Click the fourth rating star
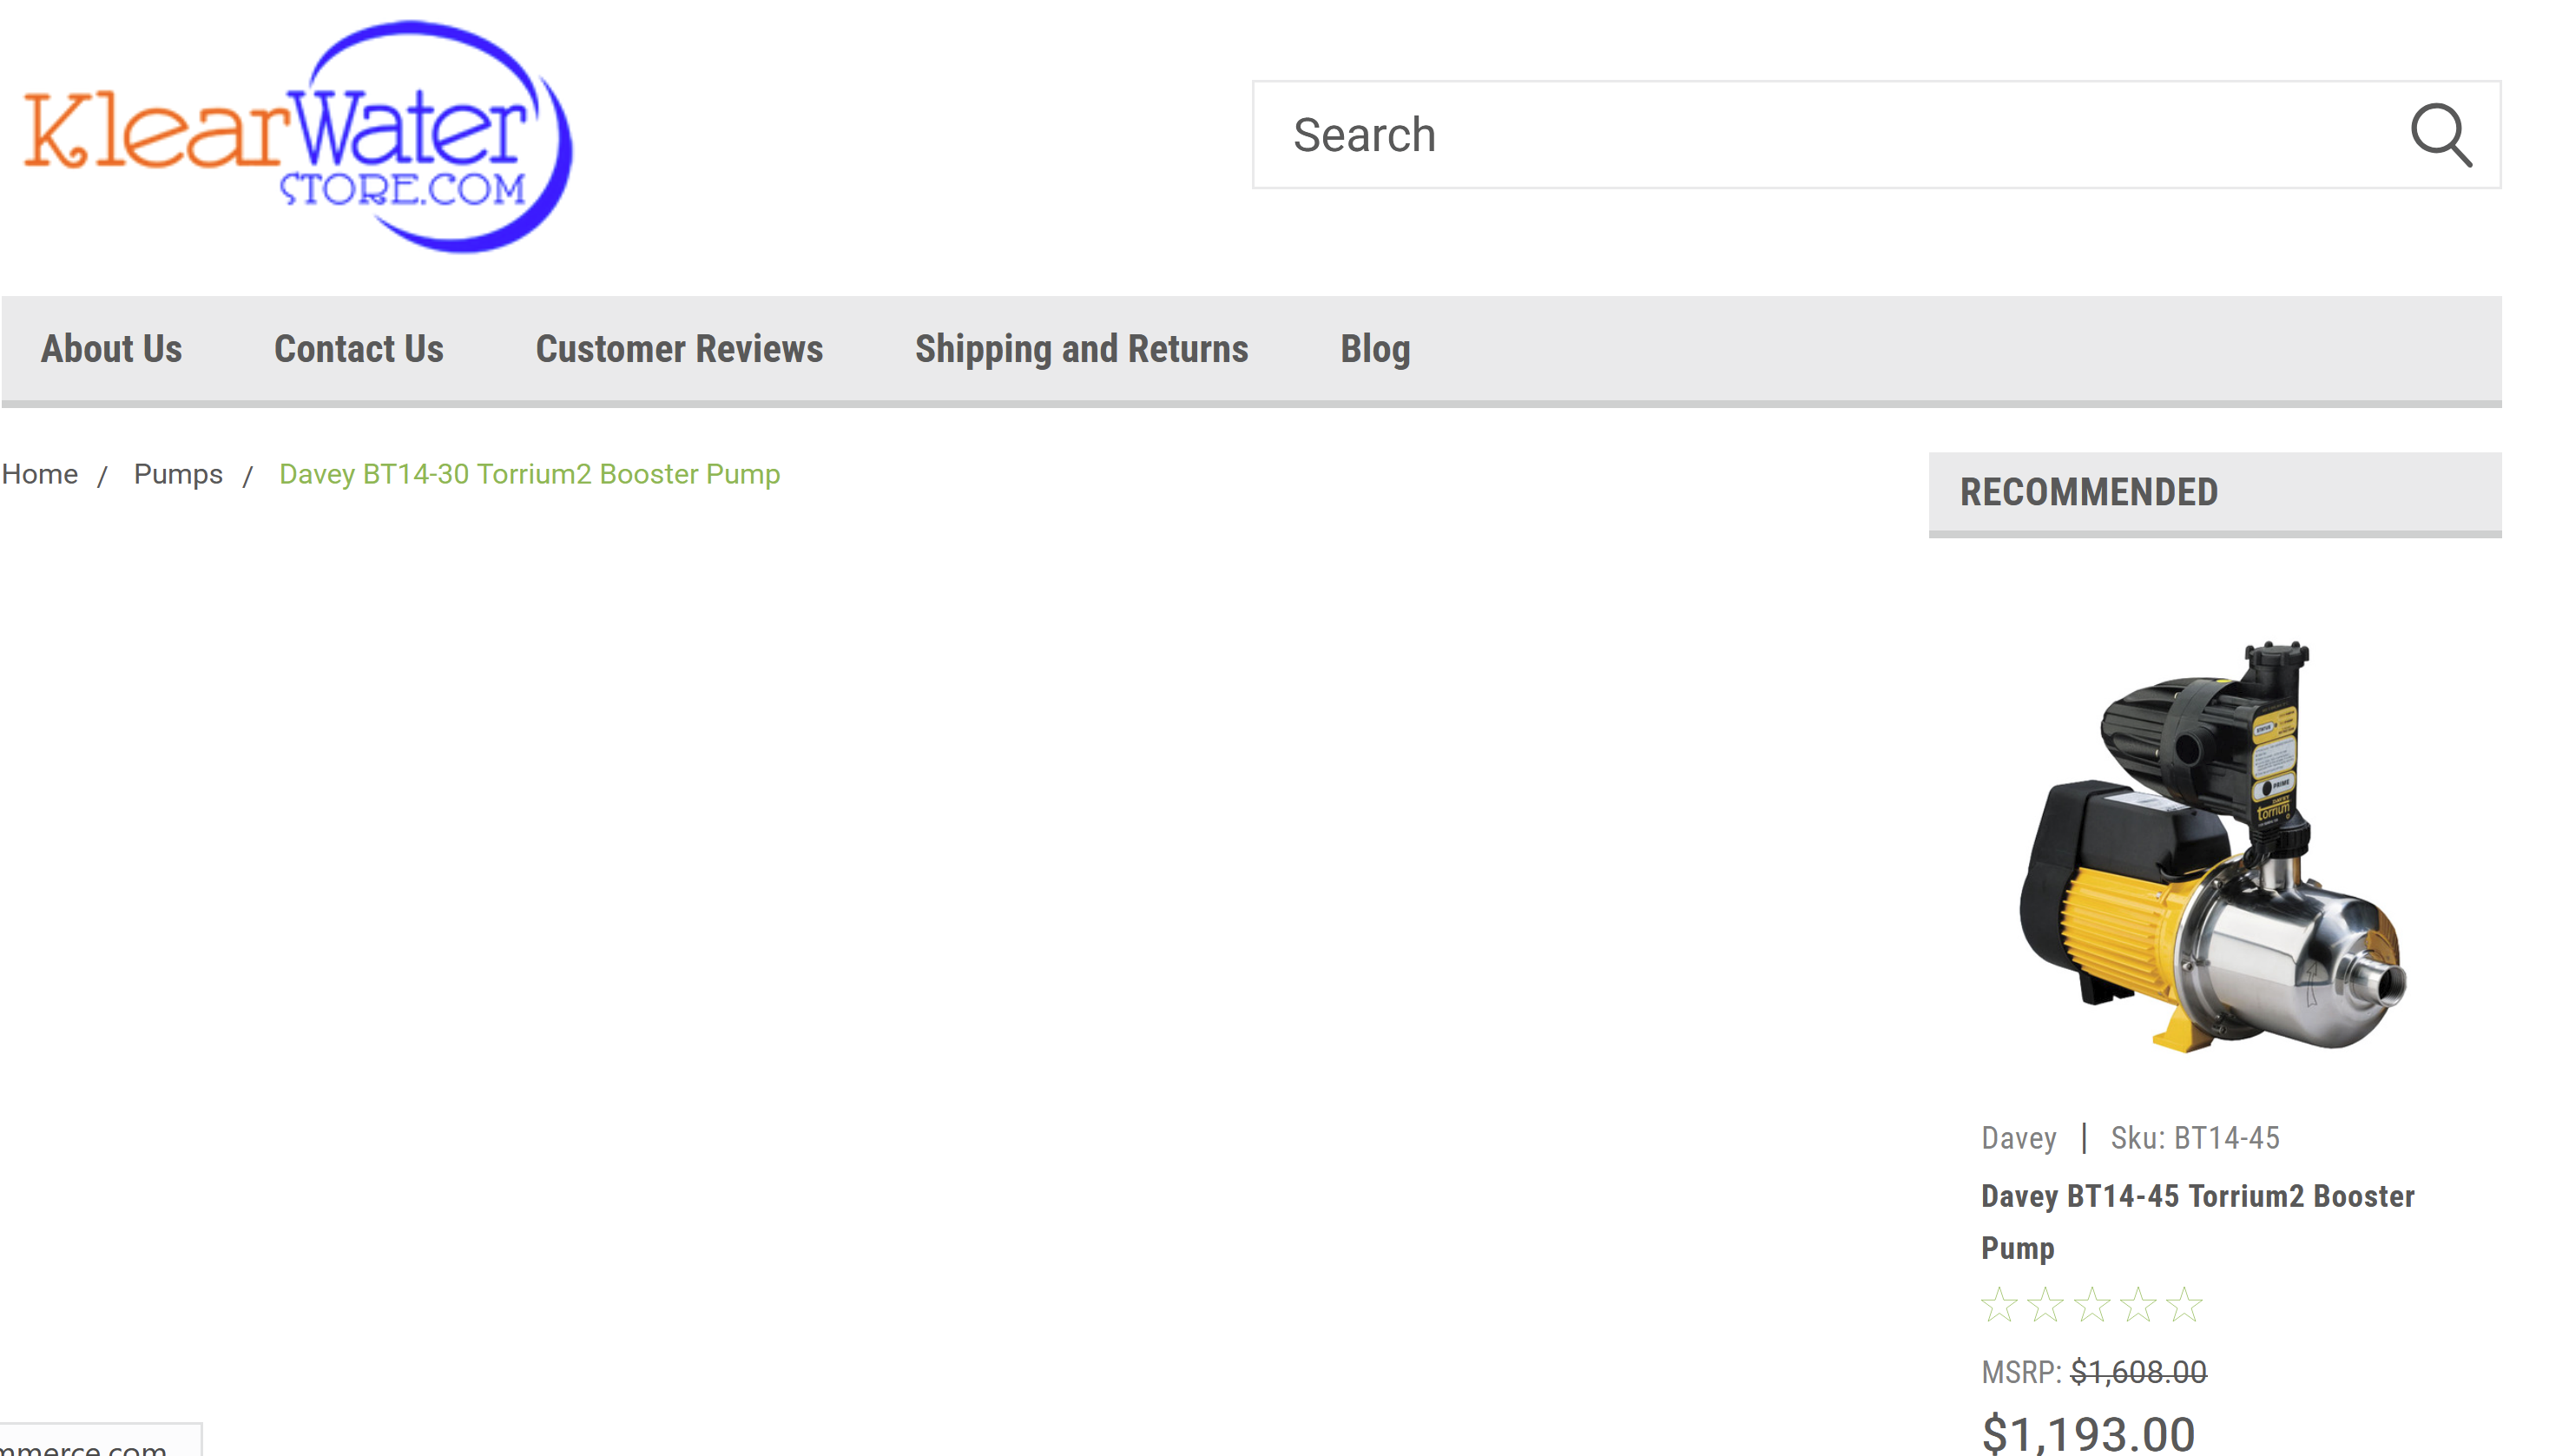 point(2138,1305)
